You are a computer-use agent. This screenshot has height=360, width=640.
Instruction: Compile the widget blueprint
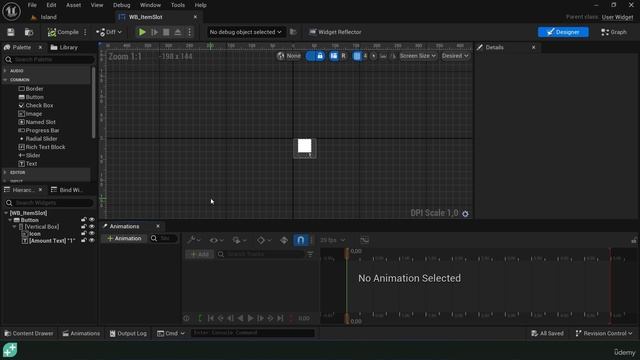(63, 32)
